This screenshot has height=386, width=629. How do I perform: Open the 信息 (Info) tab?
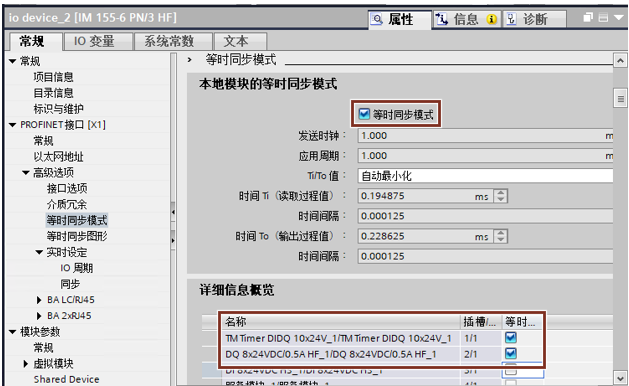(466, 19)
